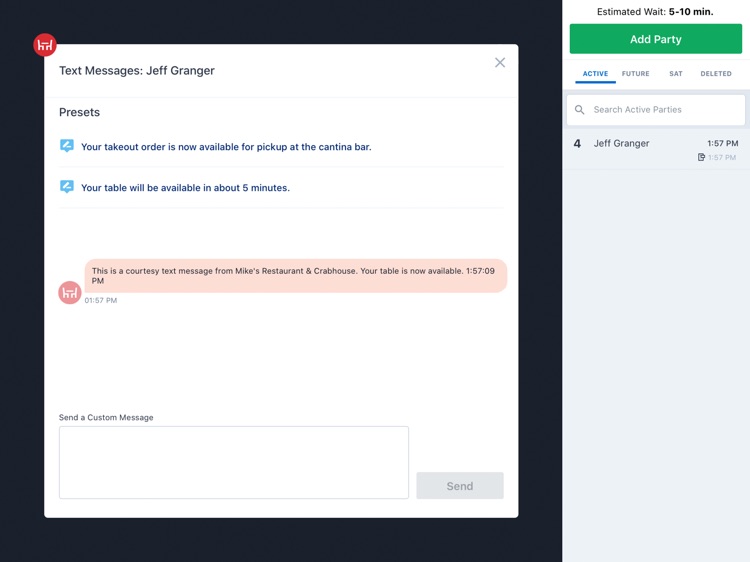This screenshot has width=750, height=562.
Task: Click the 'Text Messages: Jeff Granger' title
Action: pyautogui.click(x=137, y=71)
